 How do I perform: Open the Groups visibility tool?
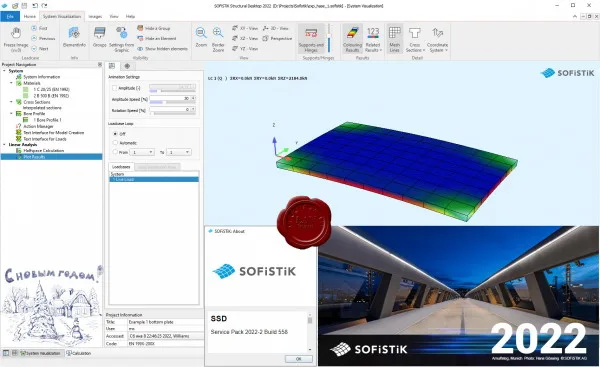tap(99, 37)
